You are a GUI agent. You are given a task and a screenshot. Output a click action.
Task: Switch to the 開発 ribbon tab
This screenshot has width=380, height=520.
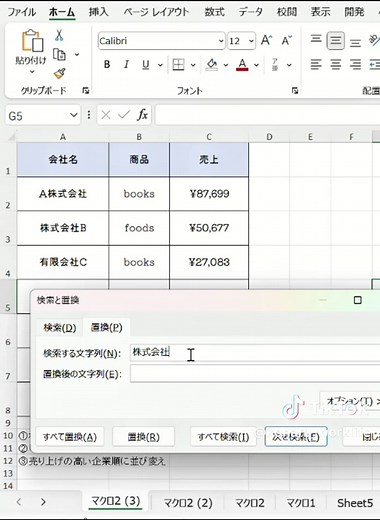tap(354, 12)
